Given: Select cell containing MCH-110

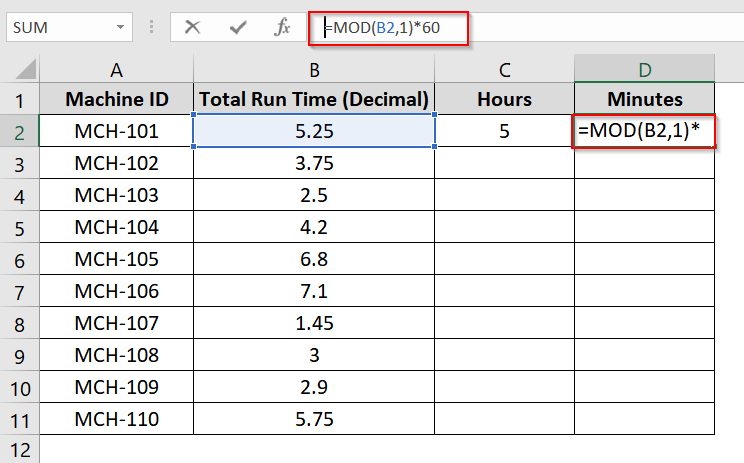Looking at the screenshot, I should pos(117,419).
